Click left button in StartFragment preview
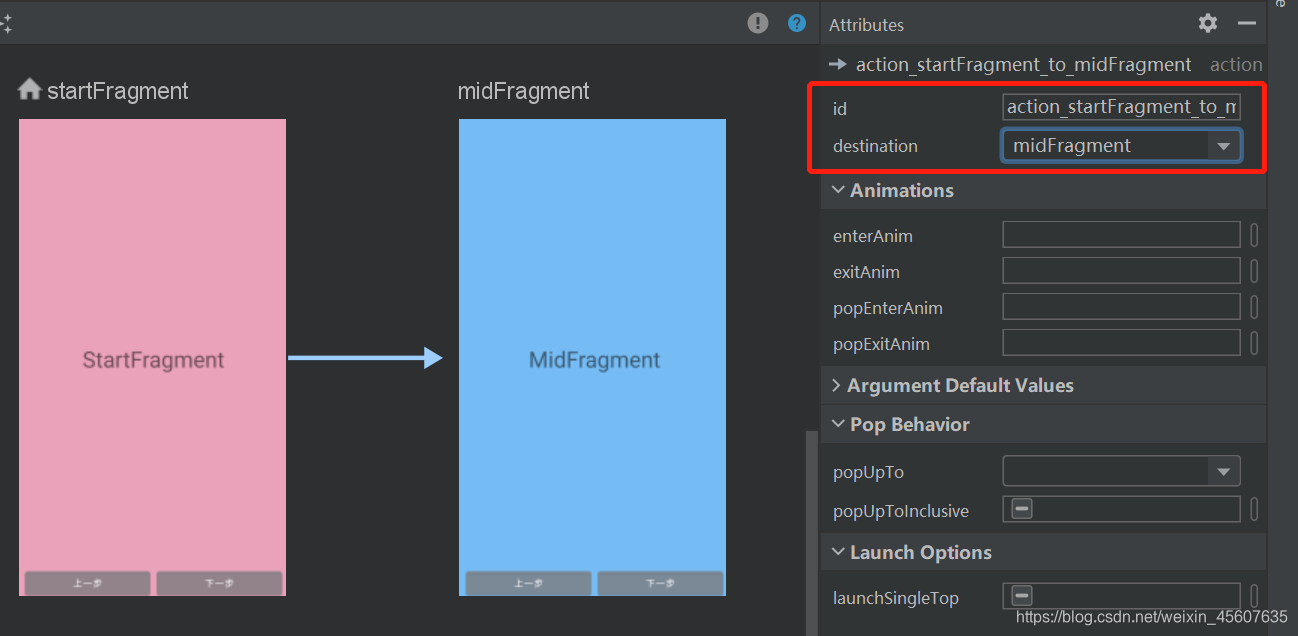 [x=87, y=583]
